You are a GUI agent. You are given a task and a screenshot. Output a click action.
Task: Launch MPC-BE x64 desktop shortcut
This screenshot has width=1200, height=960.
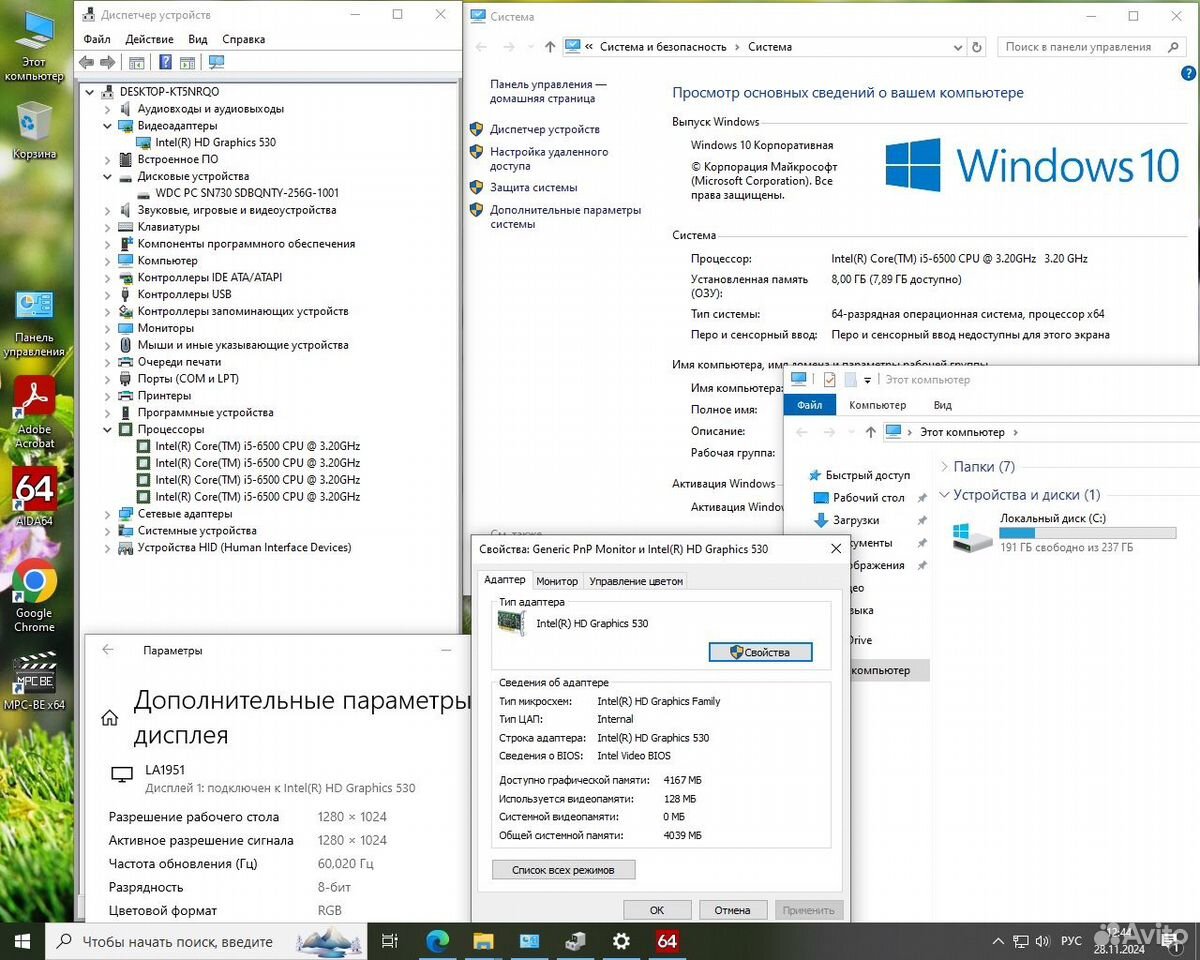pos(34,680)
